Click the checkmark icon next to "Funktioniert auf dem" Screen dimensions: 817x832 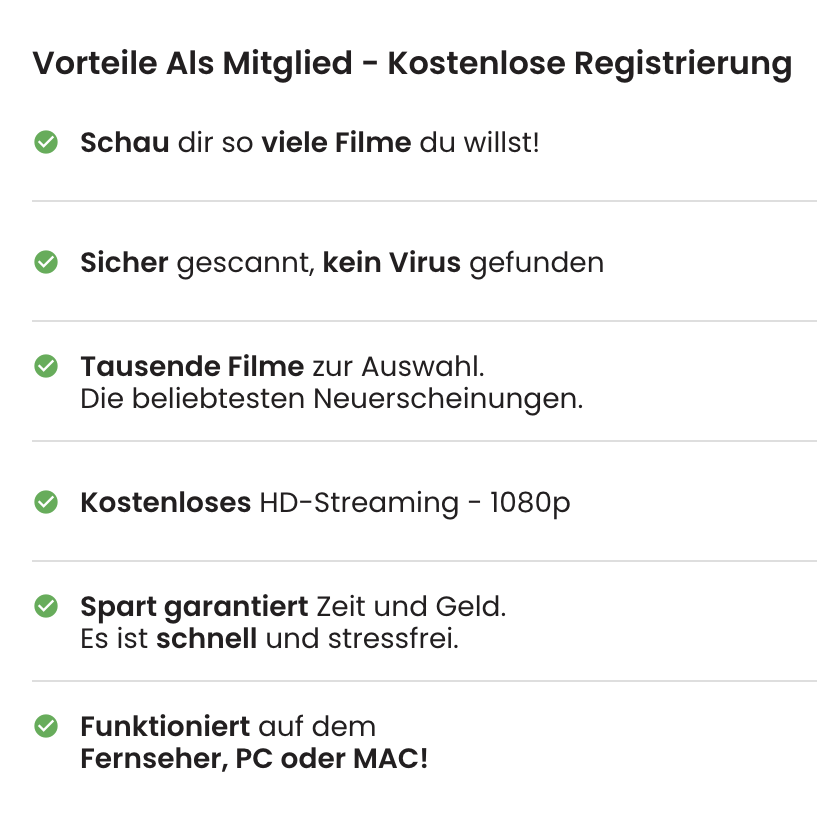click(x=45, y=726)
